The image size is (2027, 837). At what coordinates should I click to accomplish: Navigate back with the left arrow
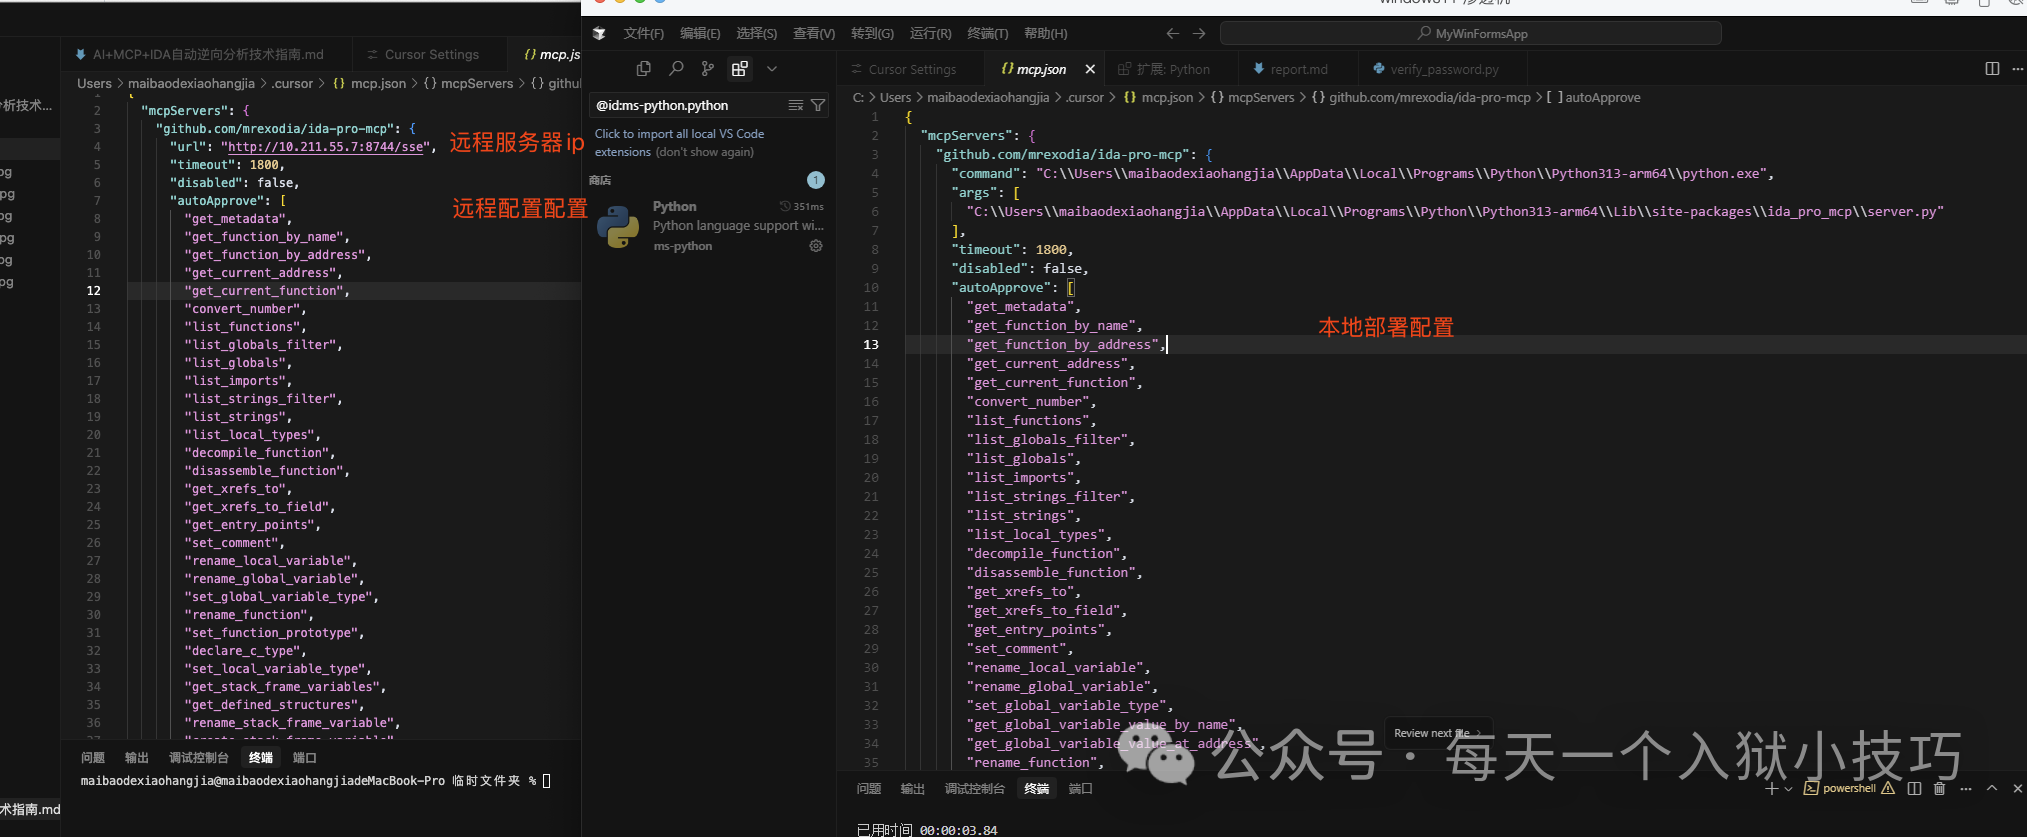[x=1172, y=34]
